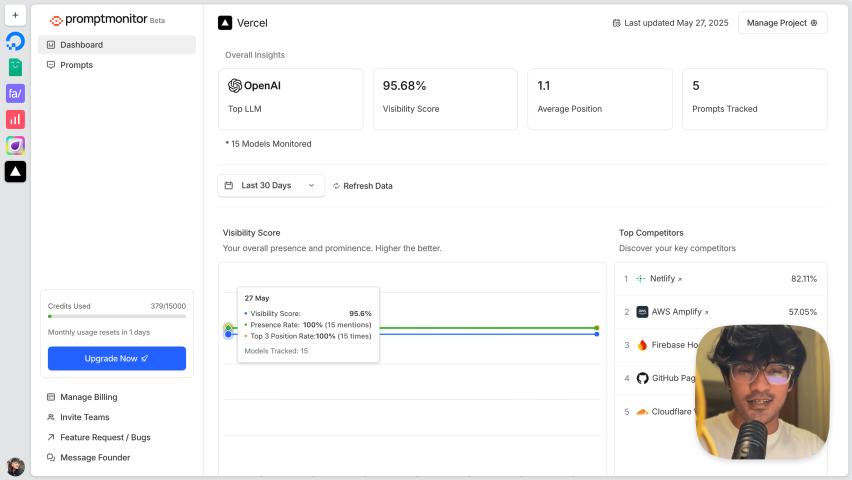
Task: Select the green smiley document project icon
Action: click(x=15, y=67)
